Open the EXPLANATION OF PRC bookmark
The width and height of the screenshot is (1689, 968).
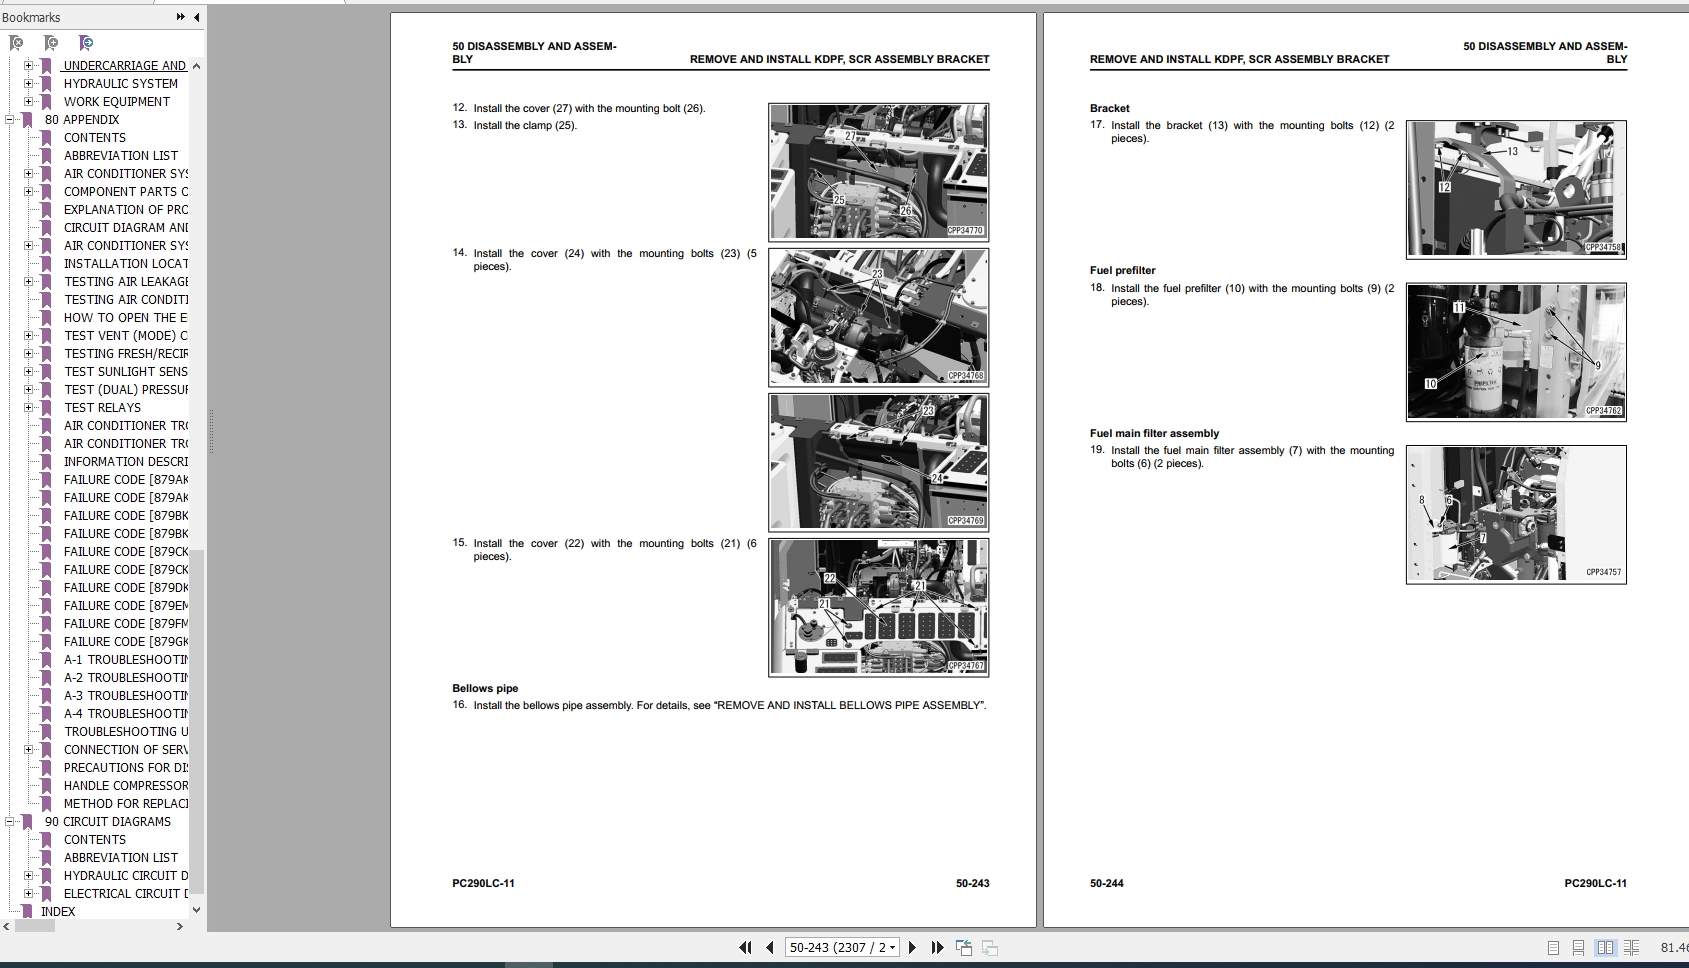[x=126, y=210]
